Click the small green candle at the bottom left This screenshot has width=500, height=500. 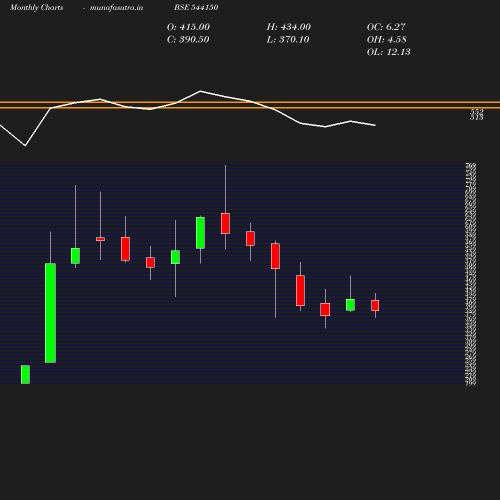[25, 374]
